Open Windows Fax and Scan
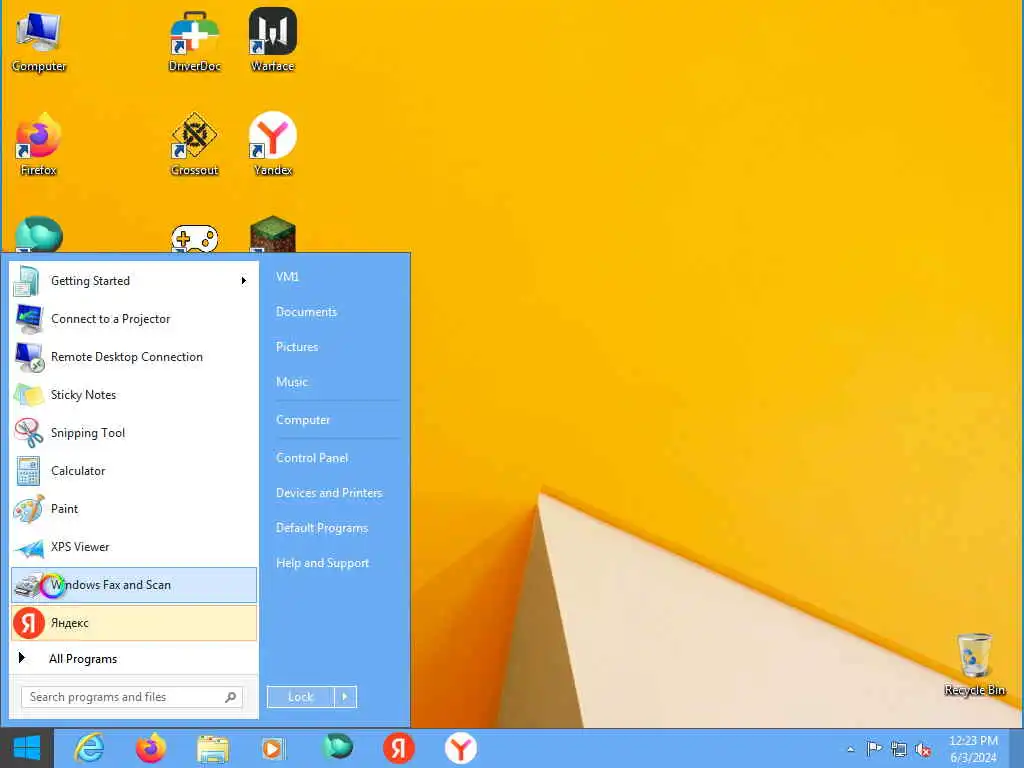Screen dimensions: 1024x768 134,584
